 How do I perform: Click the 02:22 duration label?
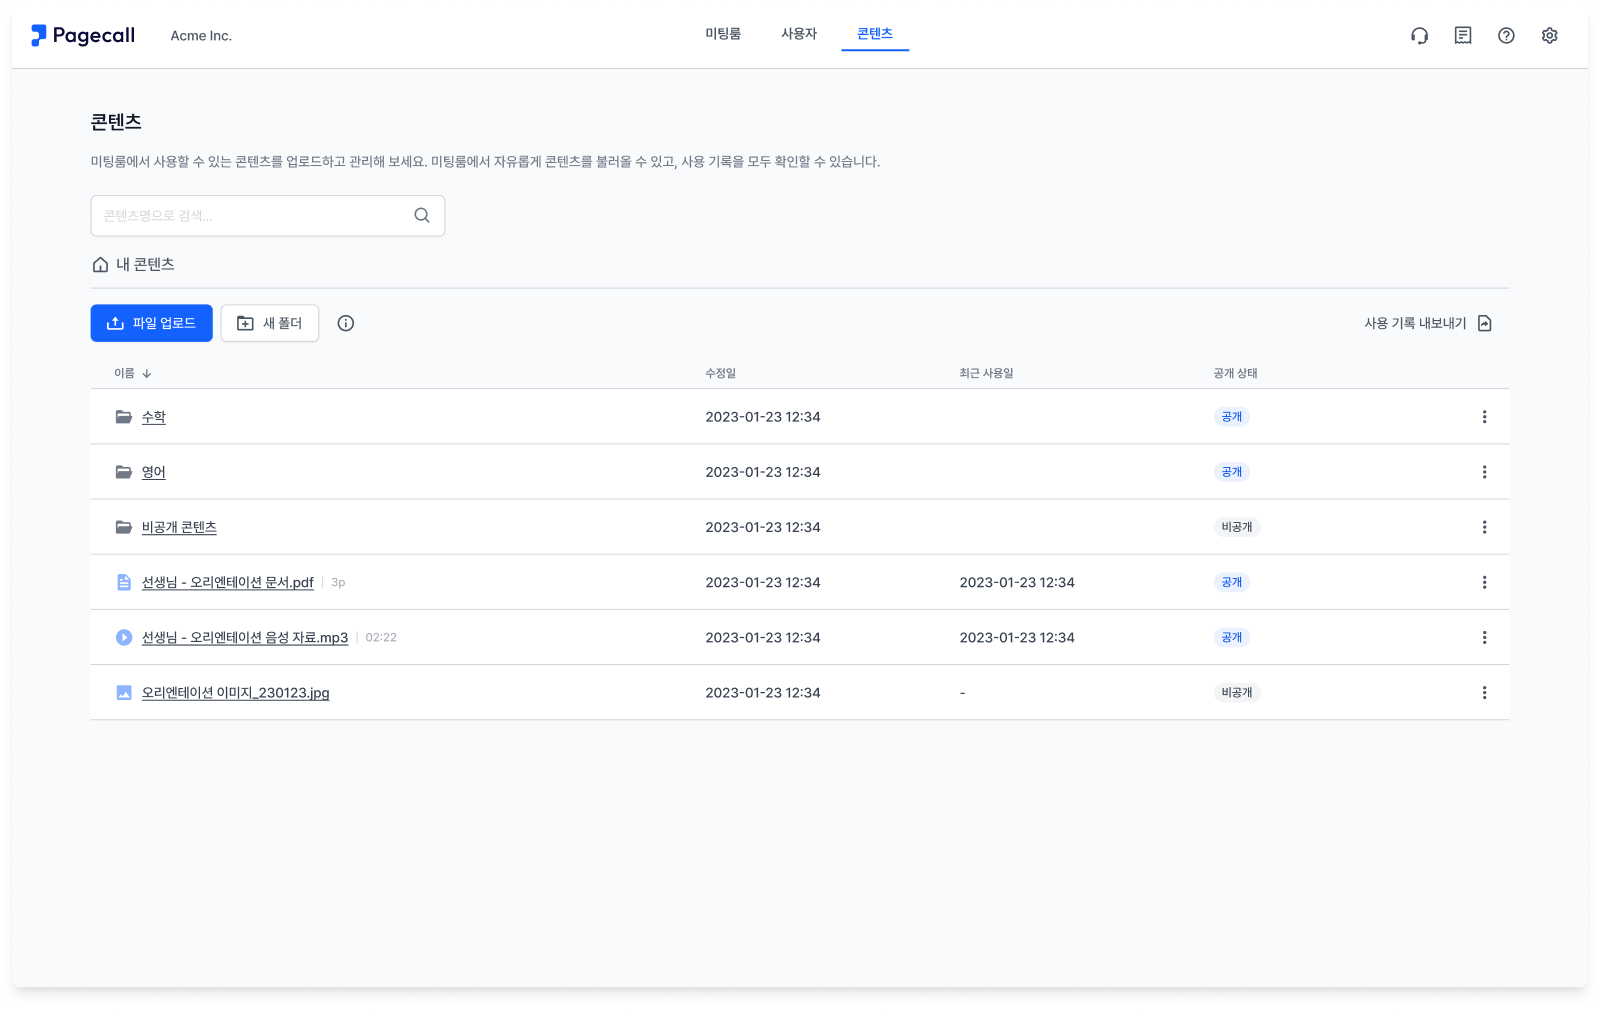coord(381,637)
